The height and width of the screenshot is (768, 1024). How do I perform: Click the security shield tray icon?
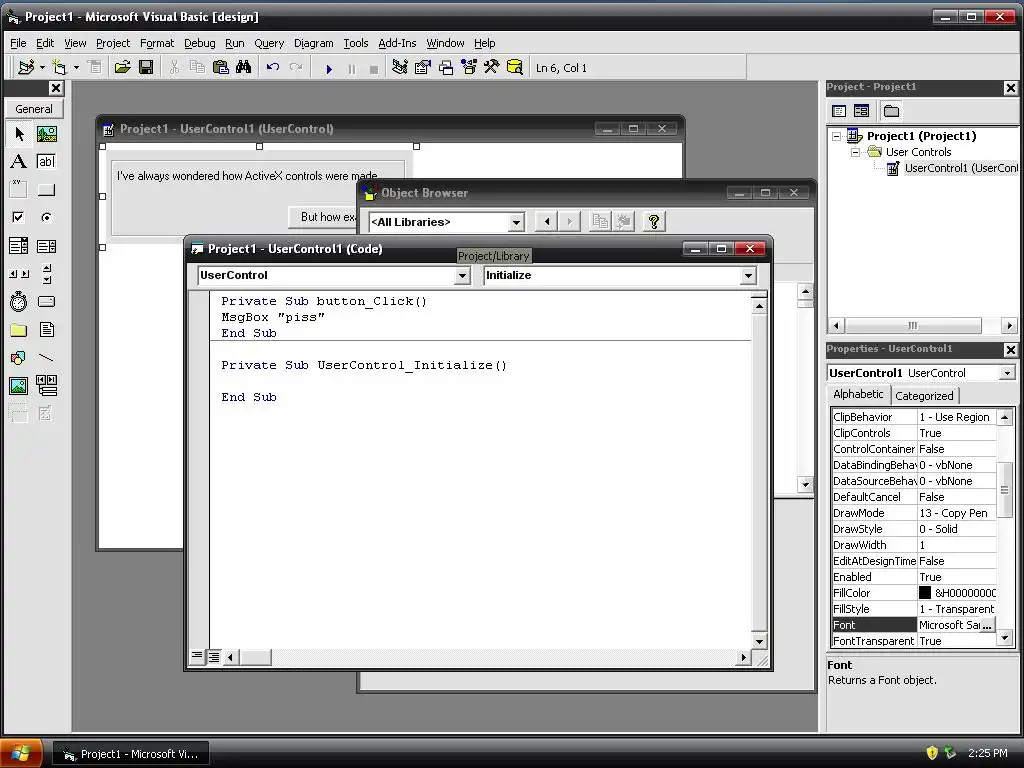pos(932,753)
